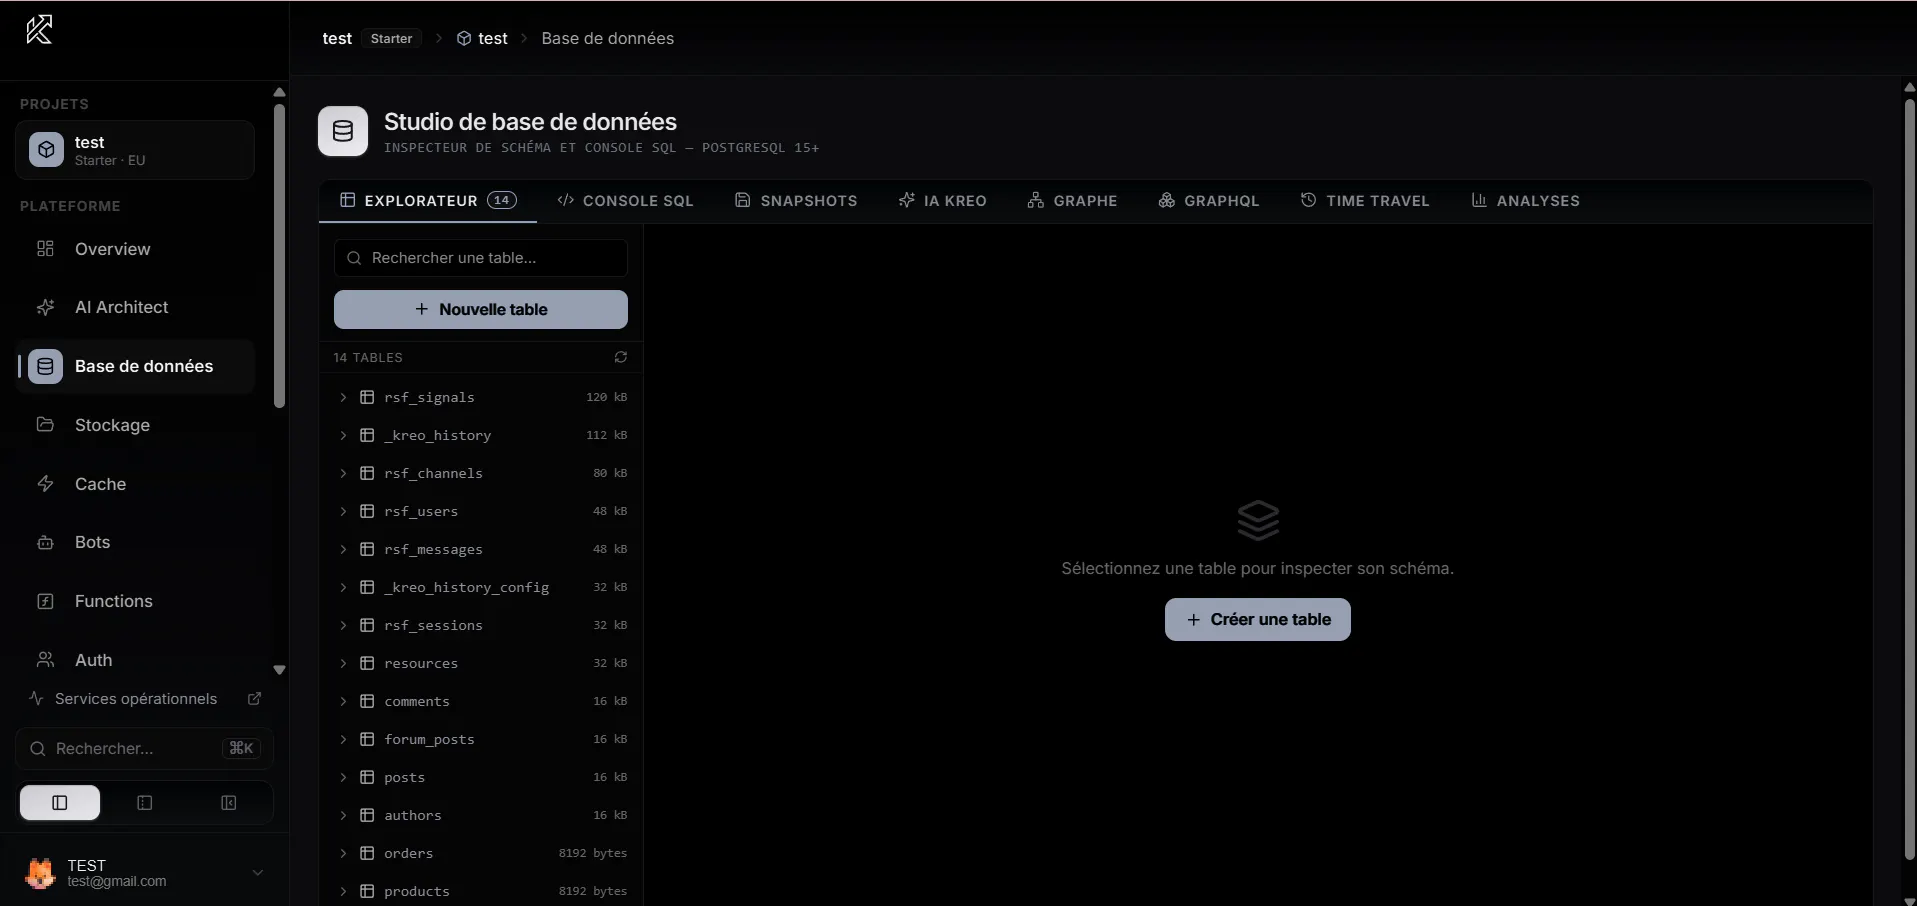The image size is (1917, 906).
Task: Click the Auth users icon
Action: pyautogui.click(x=45, y=660)
